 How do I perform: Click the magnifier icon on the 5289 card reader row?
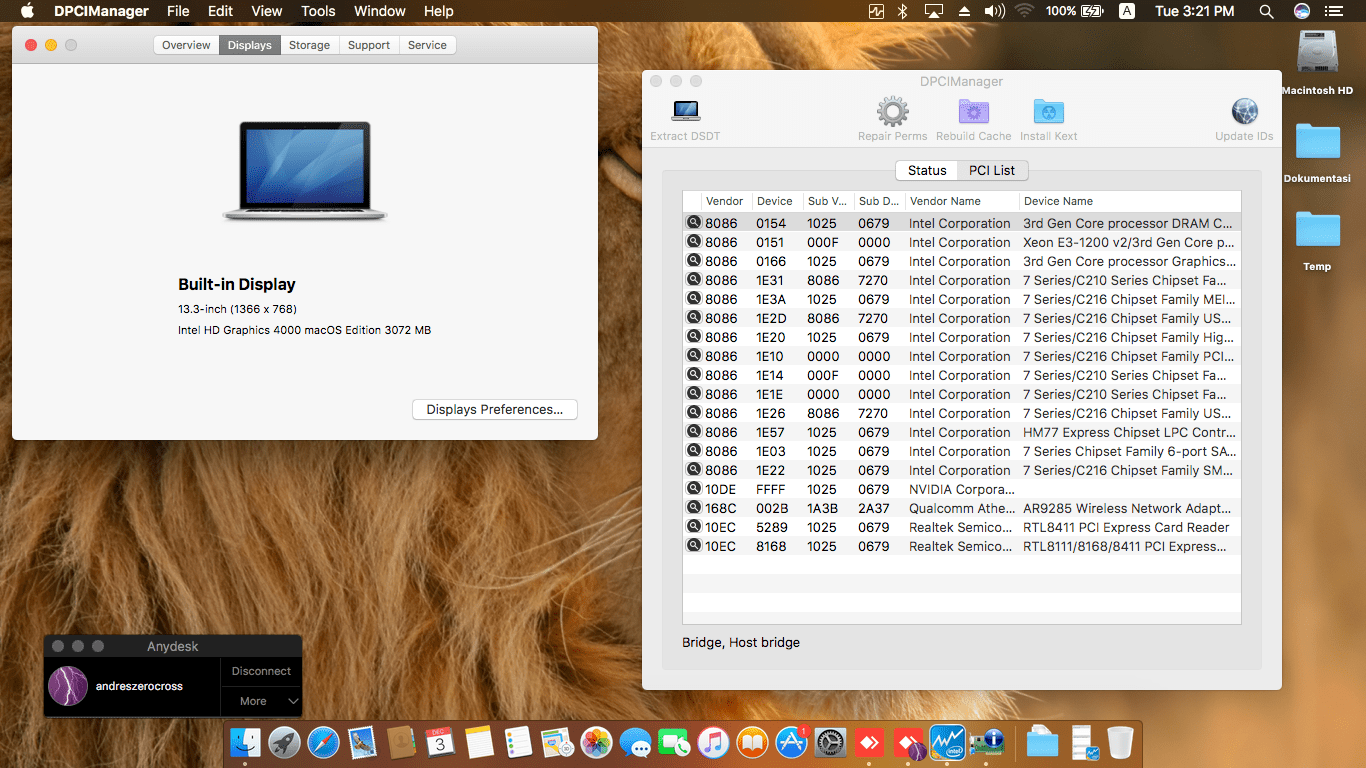(x=693, y=527)
